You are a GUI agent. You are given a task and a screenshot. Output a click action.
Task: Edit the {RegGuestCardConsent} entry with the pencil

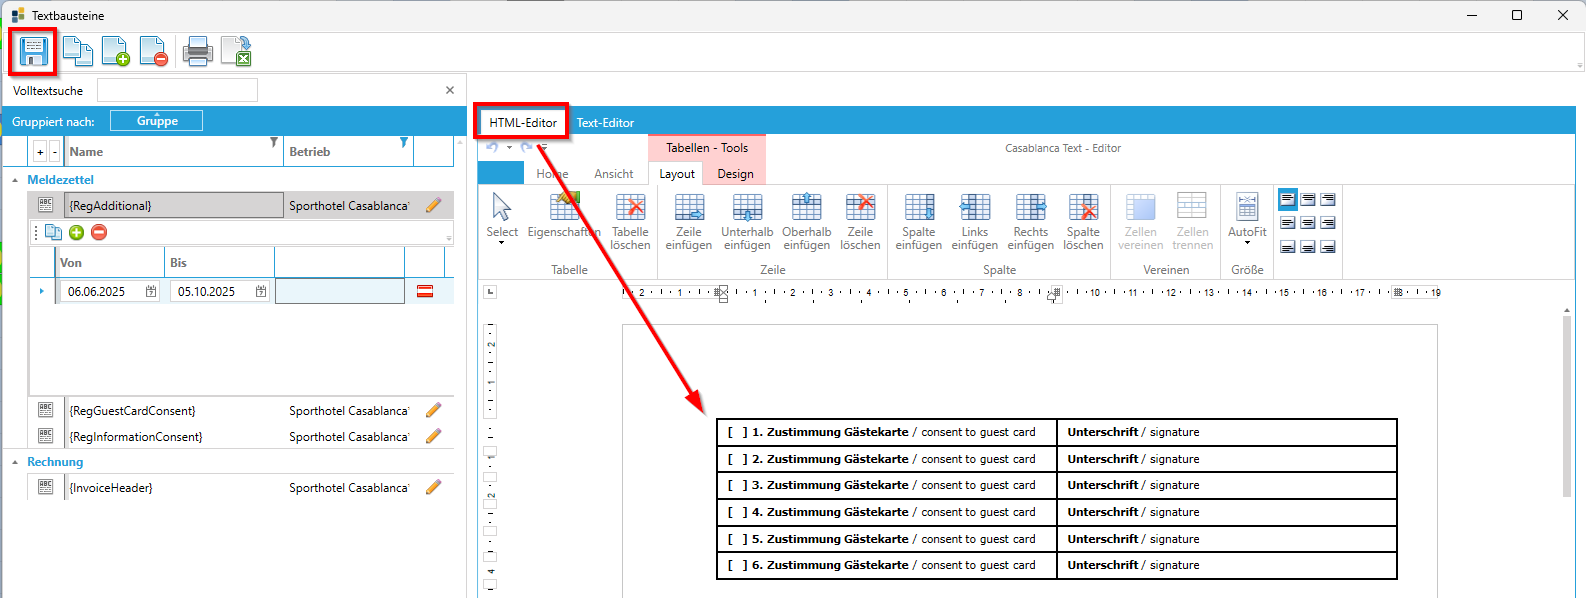point(433,410)
